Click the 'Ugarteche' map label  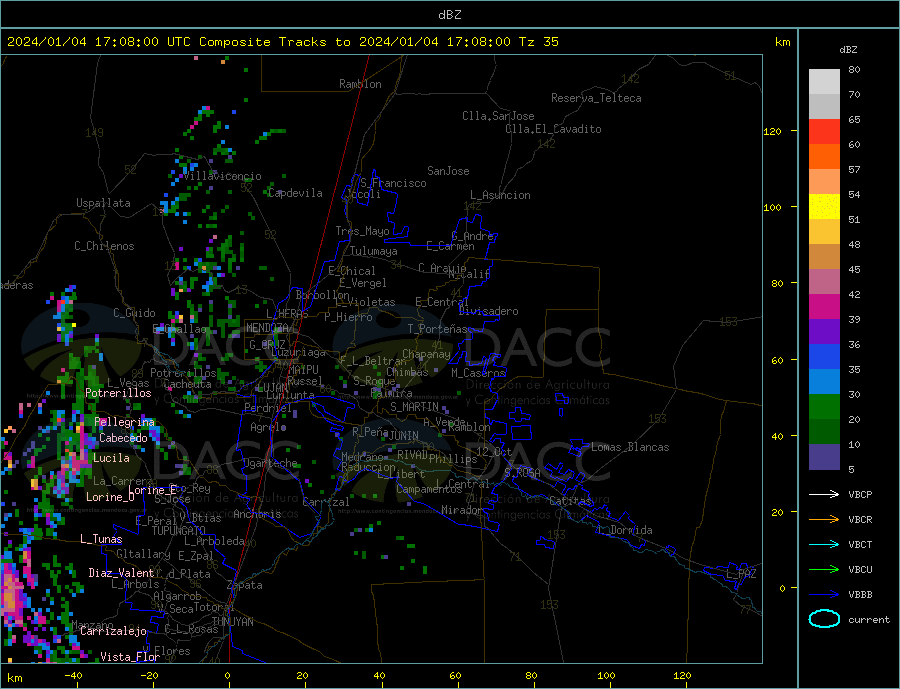click(x=270, y=463)
